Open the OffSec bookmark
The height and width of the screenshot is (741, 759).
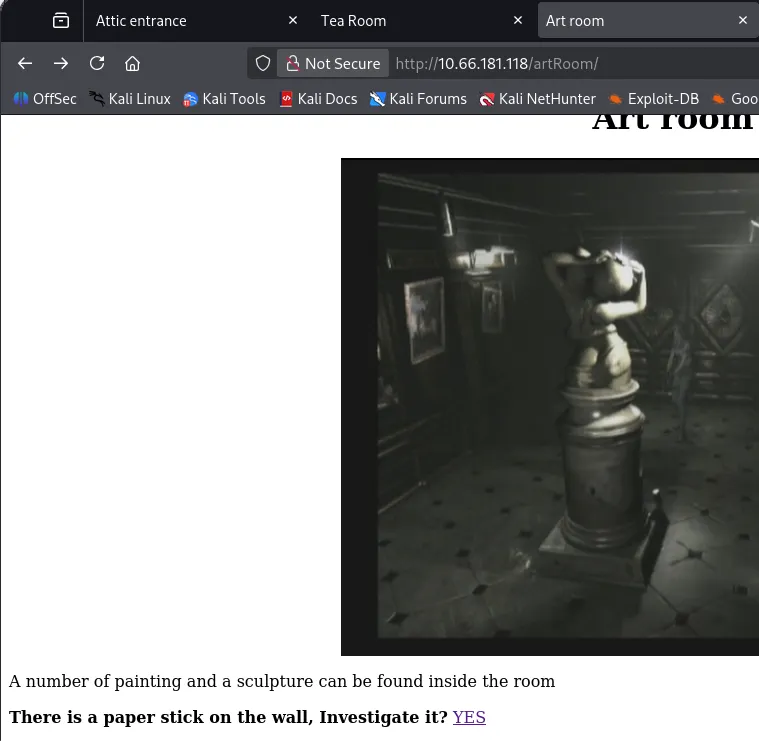pos(45,99)
